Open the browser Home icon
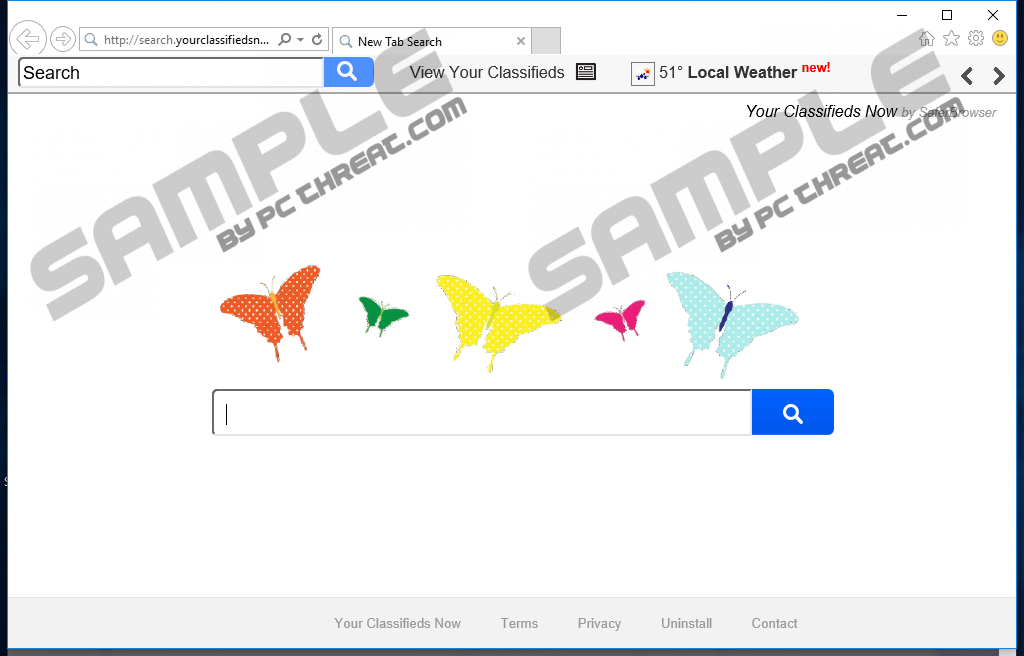Image resolution: width=1024 pixels, height=656 pixels. coord(926,39)
